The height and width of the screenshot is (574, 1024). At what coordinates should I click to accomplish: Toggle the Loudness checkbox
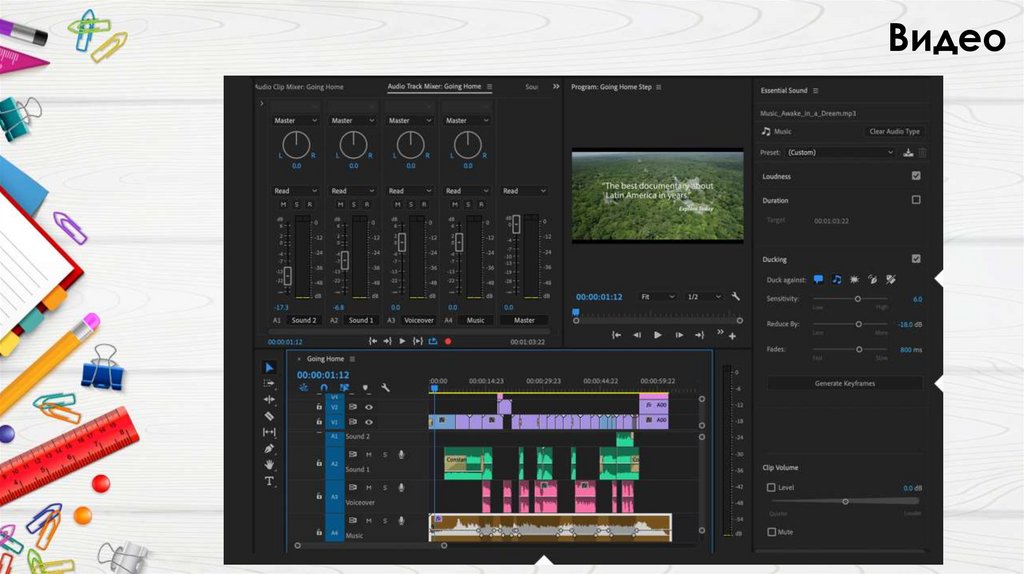pos(915,176)
